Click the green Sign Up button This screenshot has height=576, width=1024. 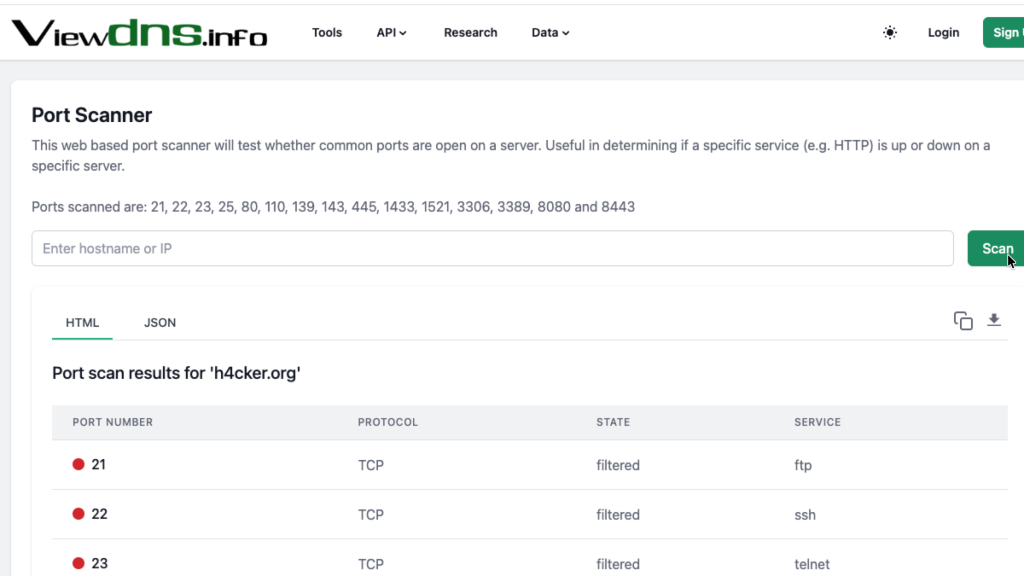[1004, 33]
